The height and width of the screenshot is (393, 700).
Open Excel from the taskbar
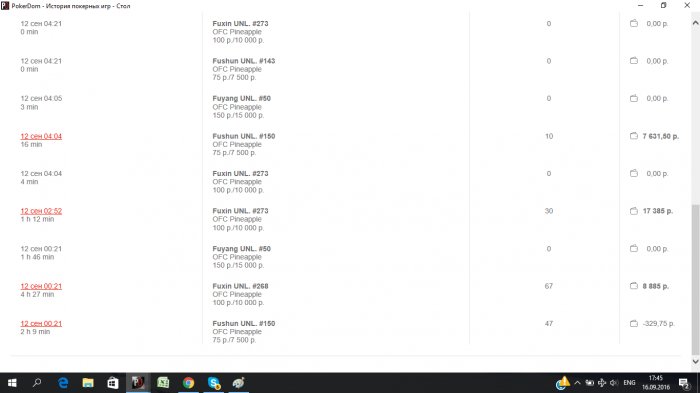[163, 383]
